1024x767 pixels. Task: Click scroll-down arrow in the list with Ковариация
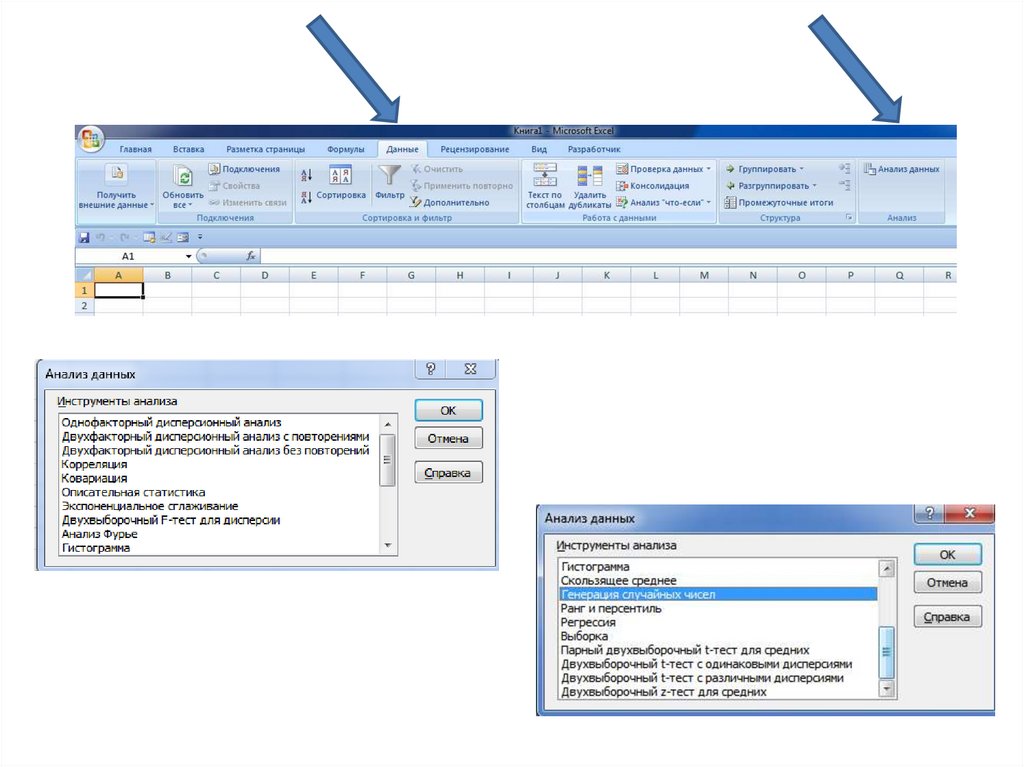coord(388,545)
